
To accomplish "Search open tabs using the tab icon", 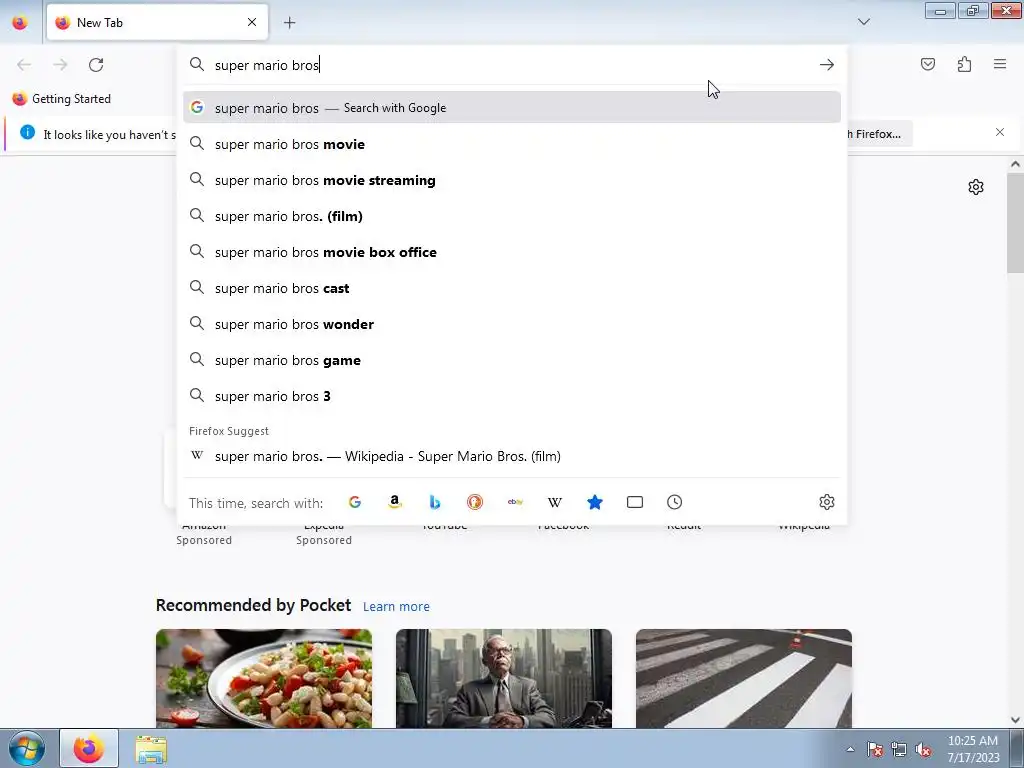I will (635, 502).
